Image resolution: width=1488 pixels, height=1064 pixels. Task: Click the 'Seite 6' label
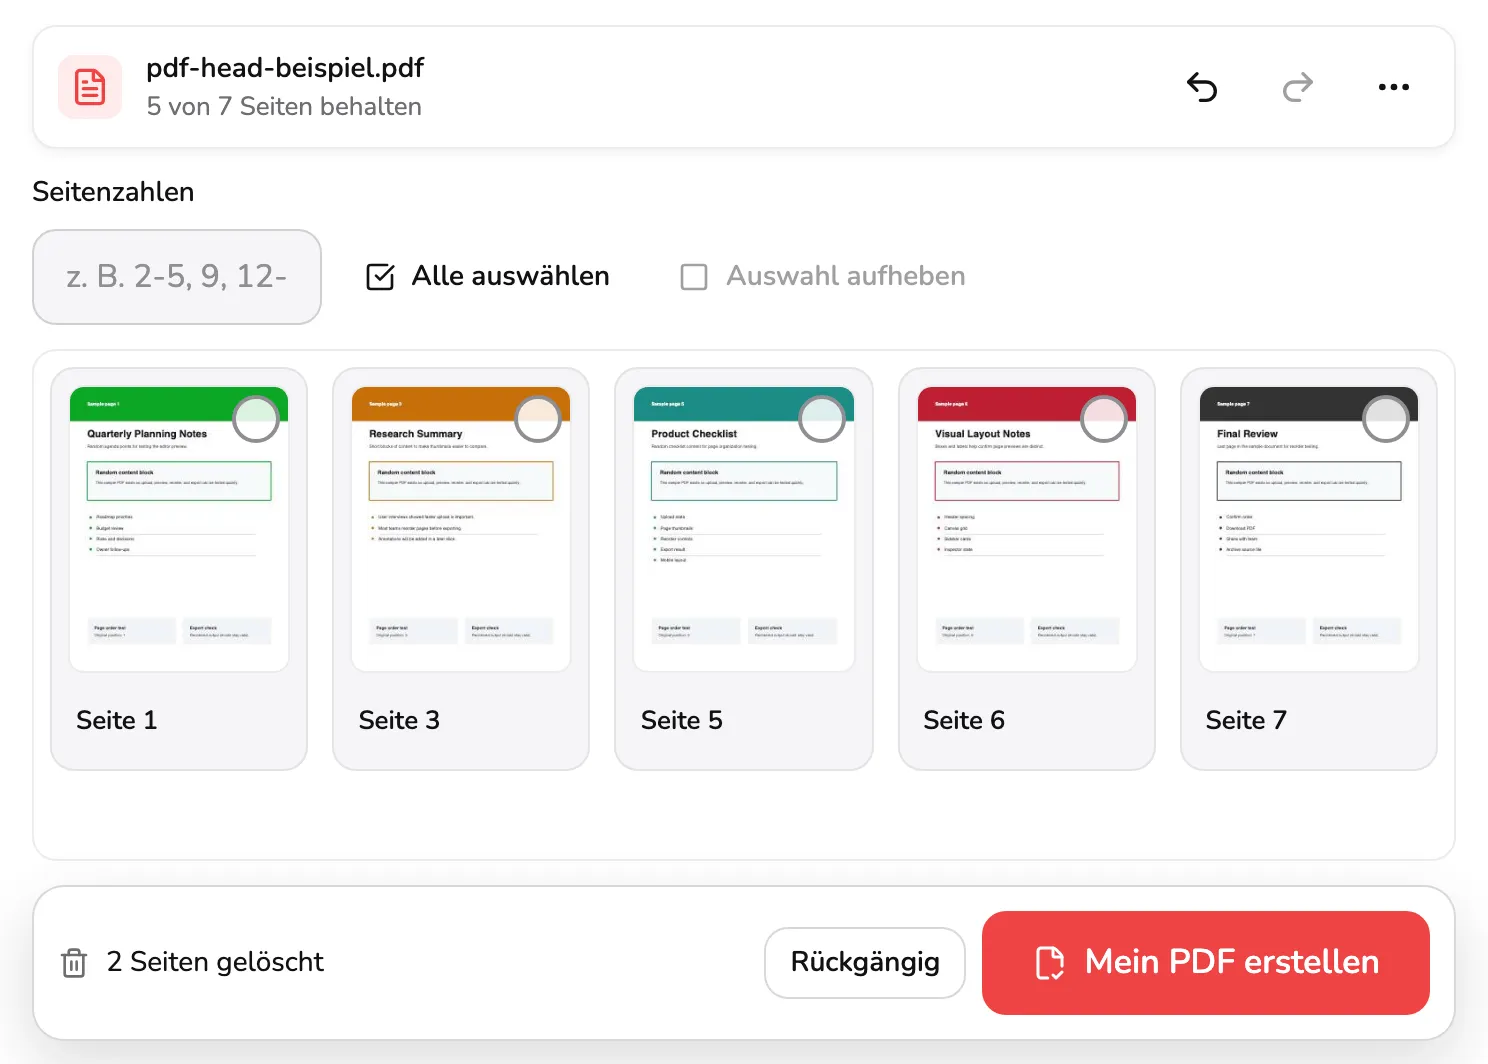(x=964, y=721)
